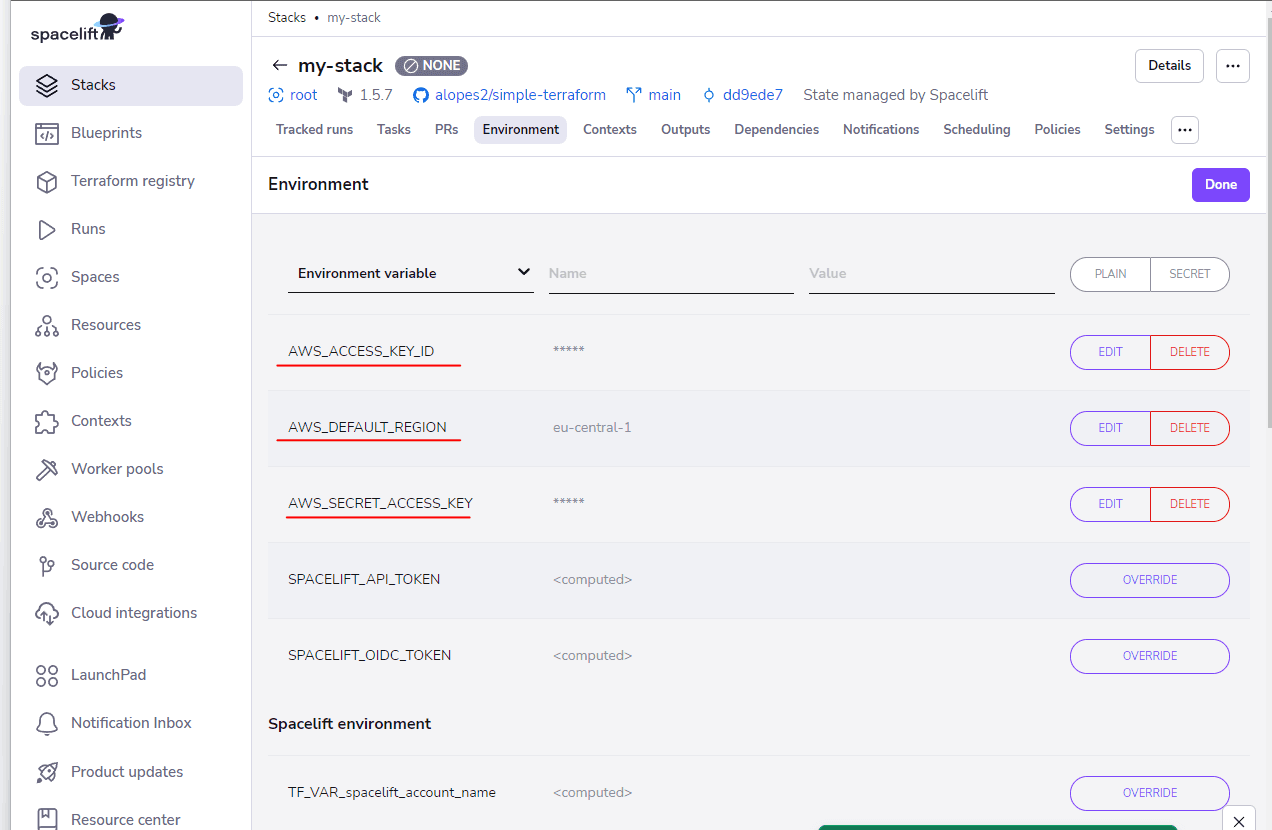Switch to the Tracked runs tab
Viewport: 1272px width, 830px height.
point(314,129)
